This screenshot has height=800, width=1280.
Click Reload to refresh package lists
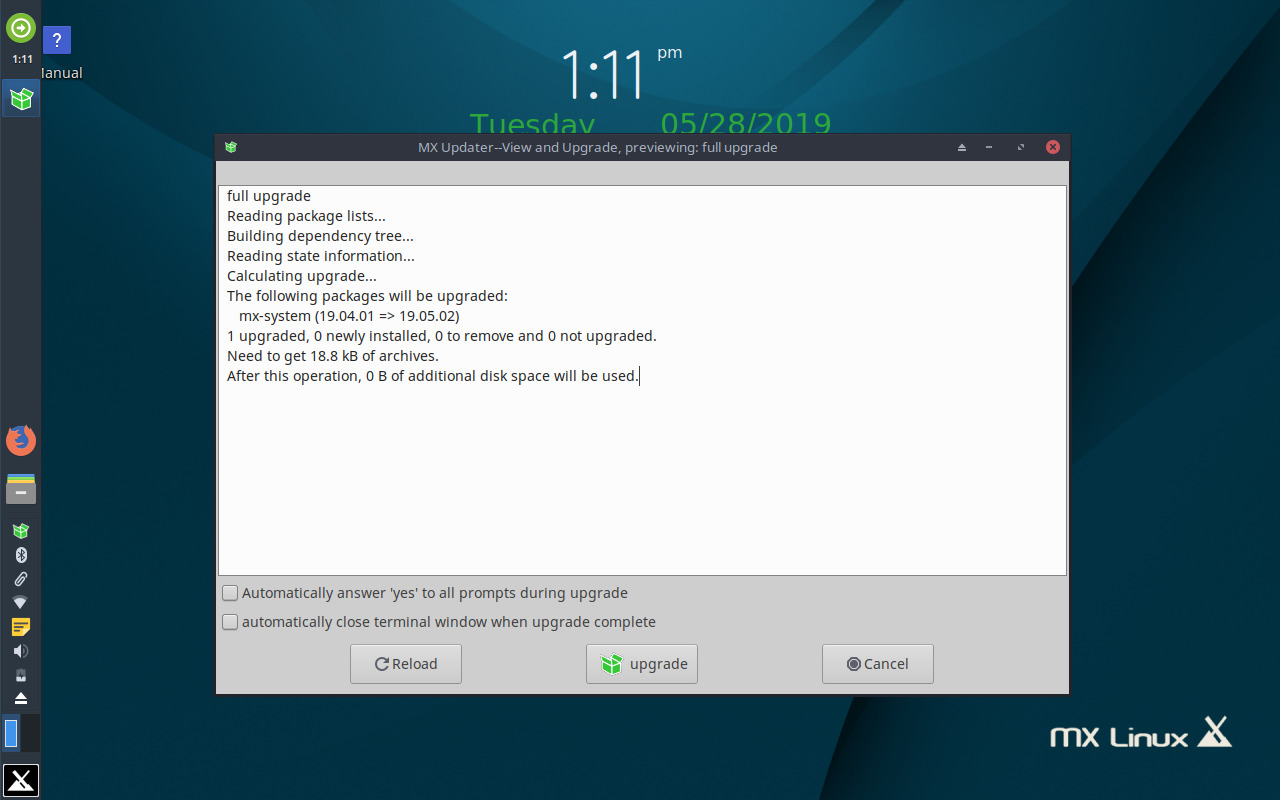click(x=405, y=663)
